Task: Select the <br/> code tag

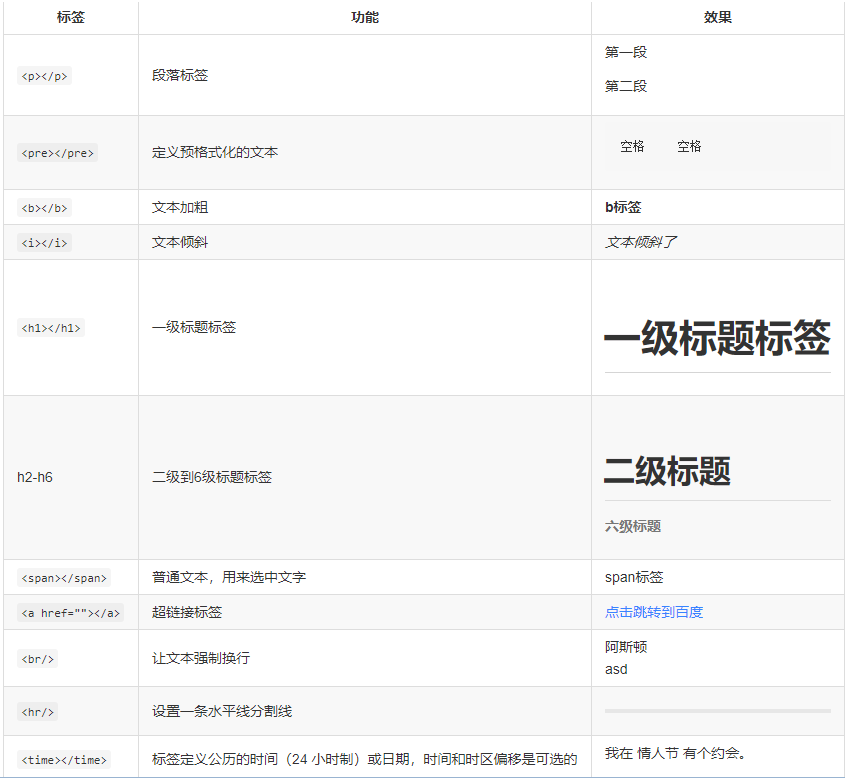Action: tap(38, 659)
